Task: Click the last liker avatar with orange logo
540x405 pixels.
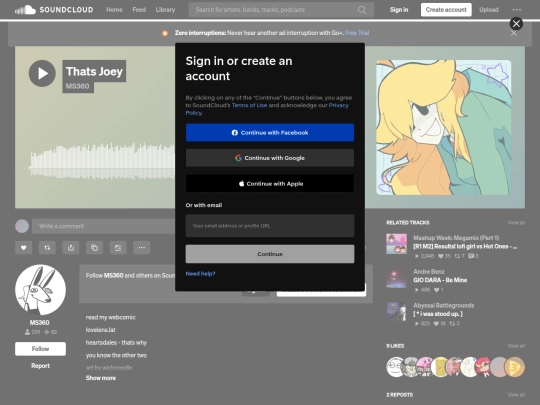Action: point(515,367)
